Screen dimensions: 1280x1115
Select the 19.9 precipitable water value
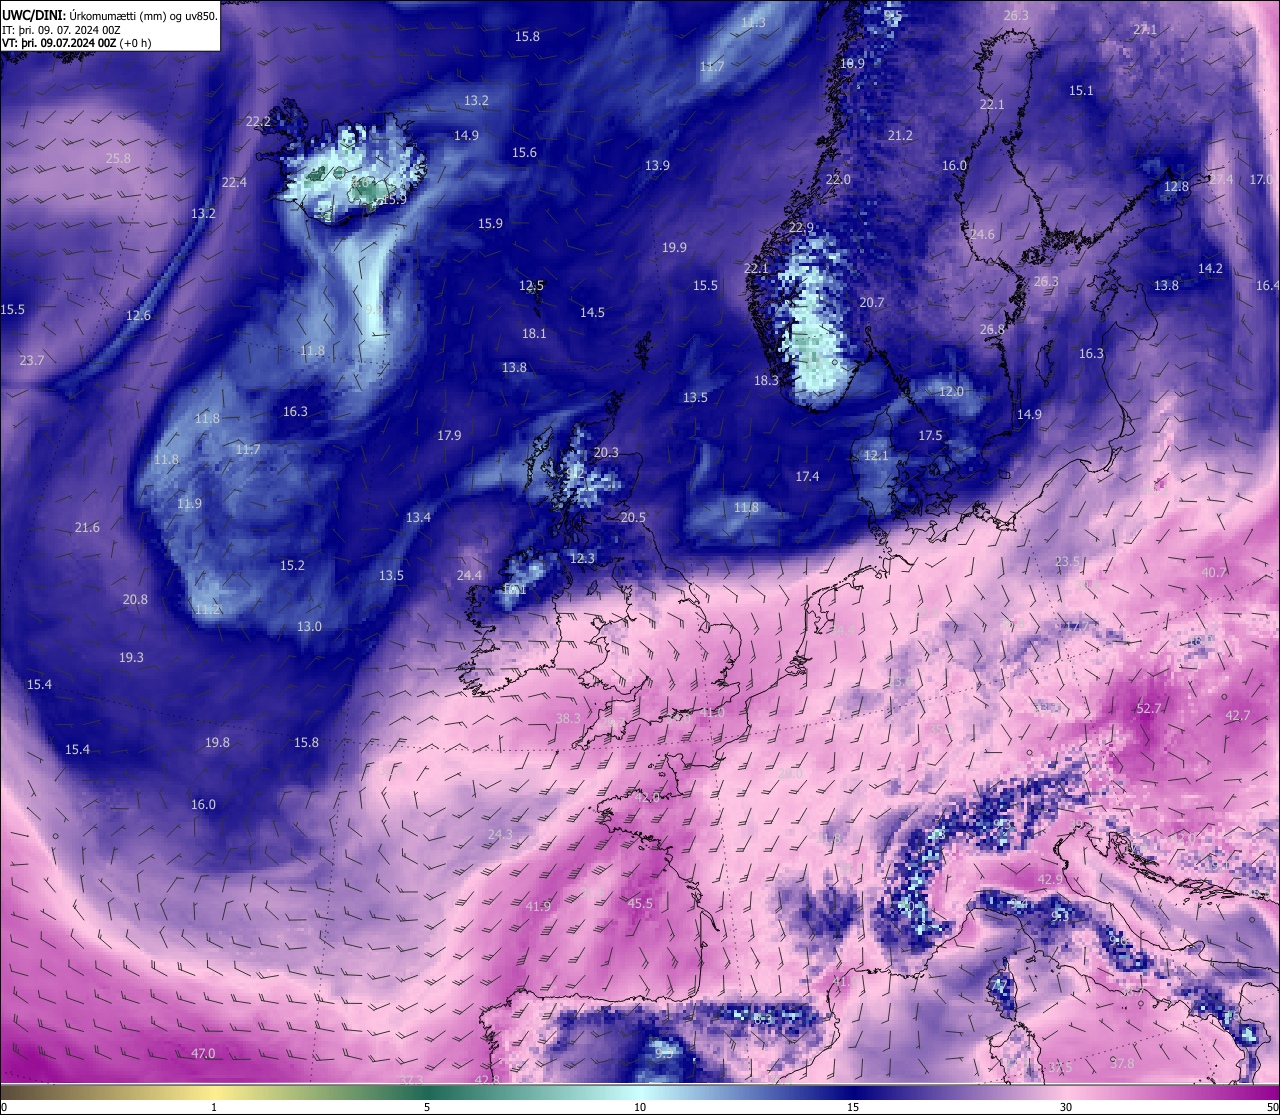click(x=674, y=248)
